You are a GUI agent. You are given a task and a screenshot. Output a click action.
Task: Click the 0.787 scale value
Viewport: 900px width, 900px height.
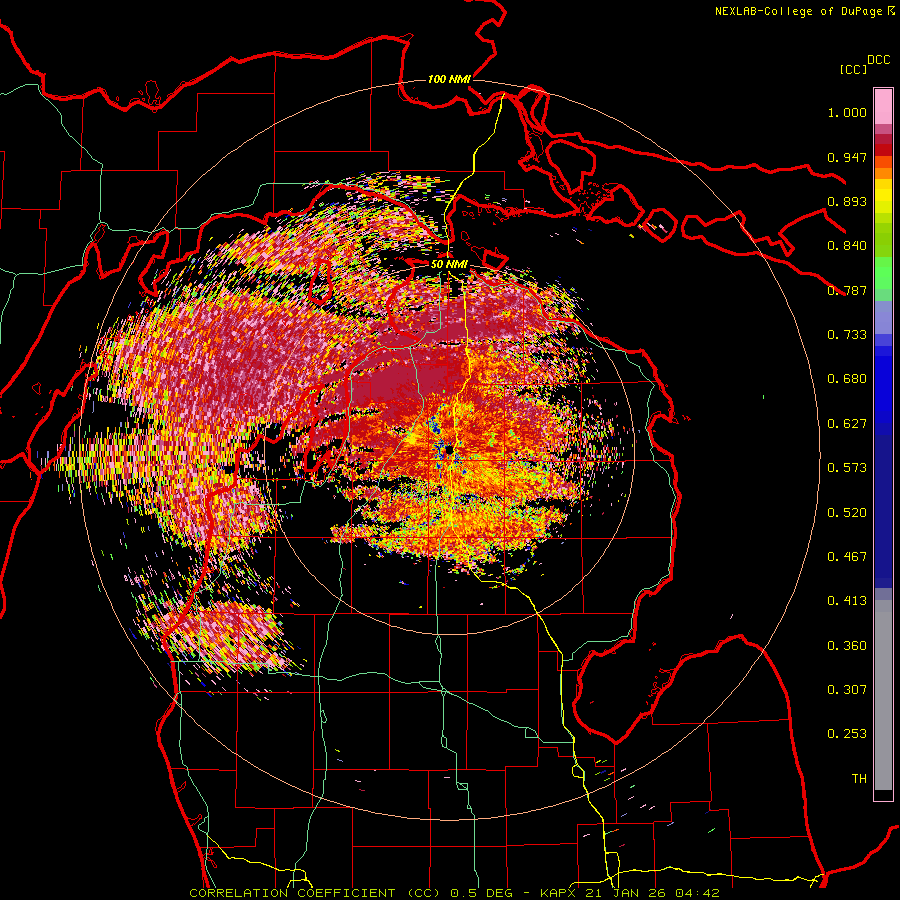point(847,290)
